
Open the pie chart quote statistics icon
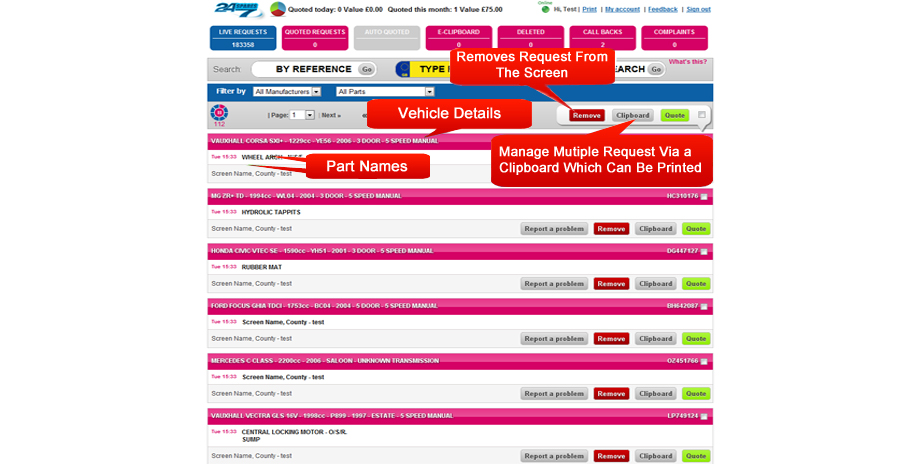click(x=278, y=9)
